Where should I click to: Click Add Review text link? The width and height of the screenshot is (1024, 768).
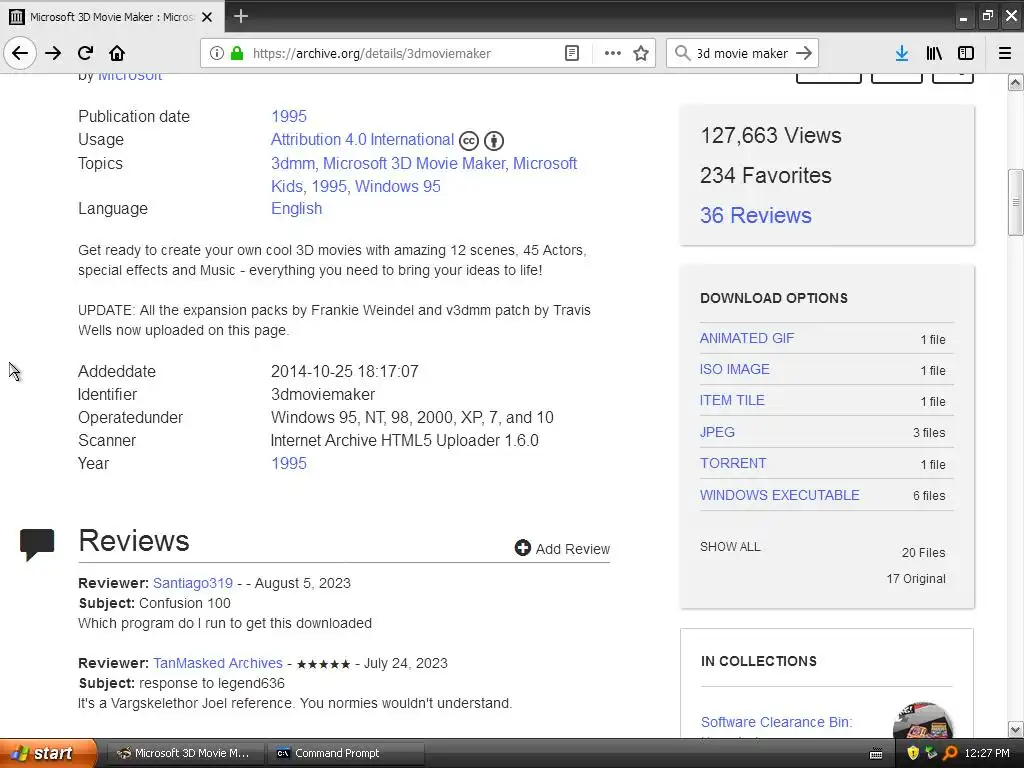(x=573, y=549)
